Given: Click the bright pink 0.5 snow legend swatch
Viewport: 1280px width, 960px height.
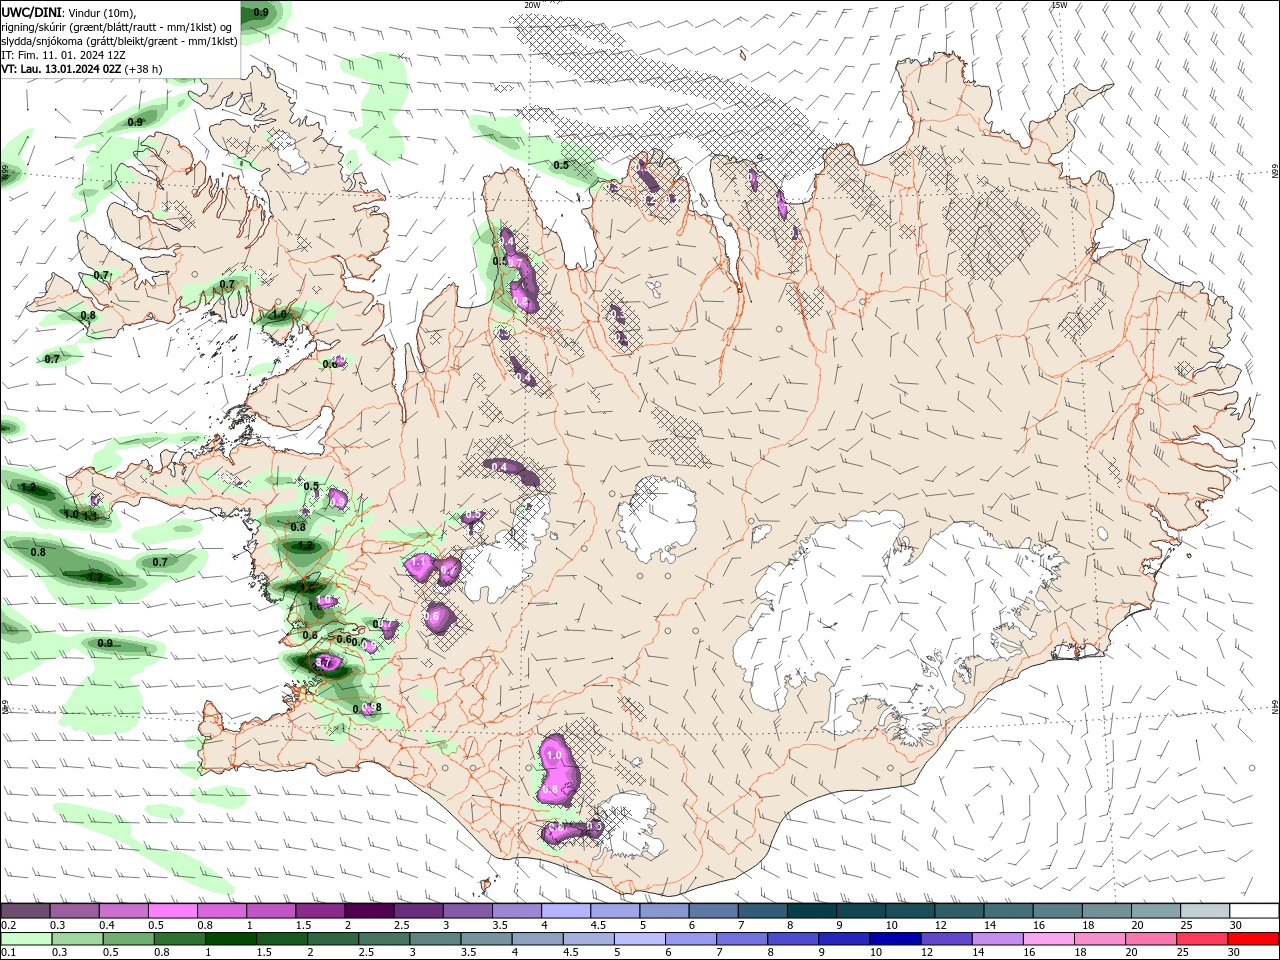Looking at the screenshot, I should point(172,911).
